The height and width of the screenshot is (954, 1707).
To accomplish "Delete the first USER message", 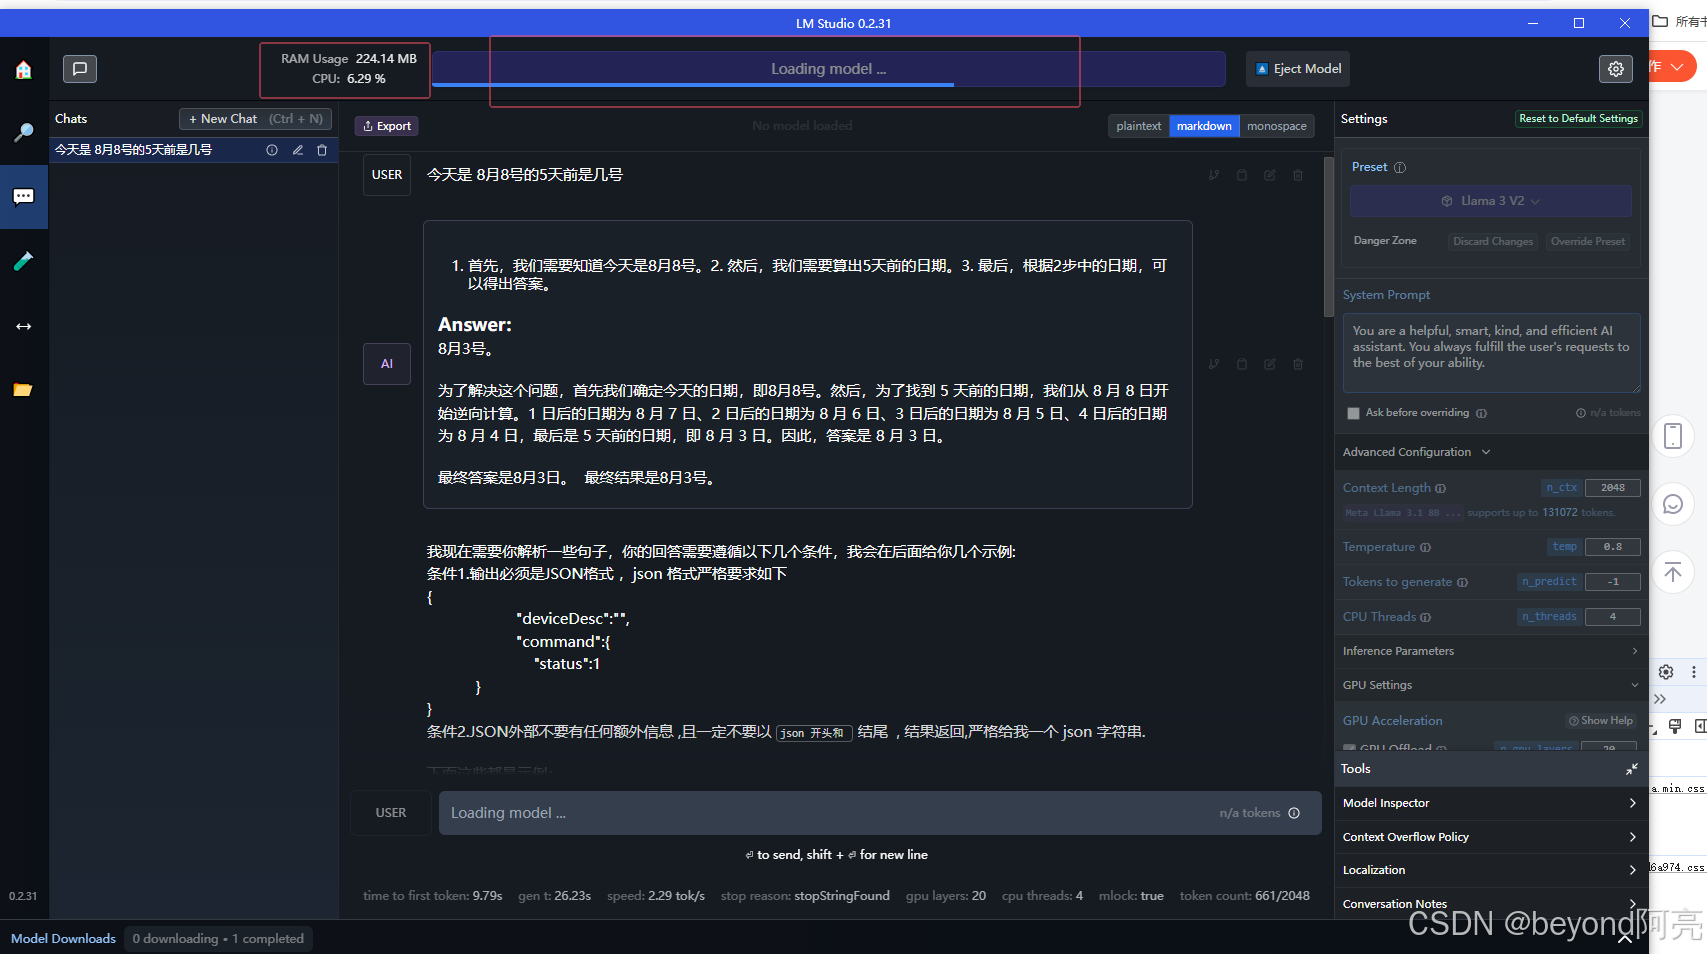I will pyautogui.click(x=1298, y=175).
